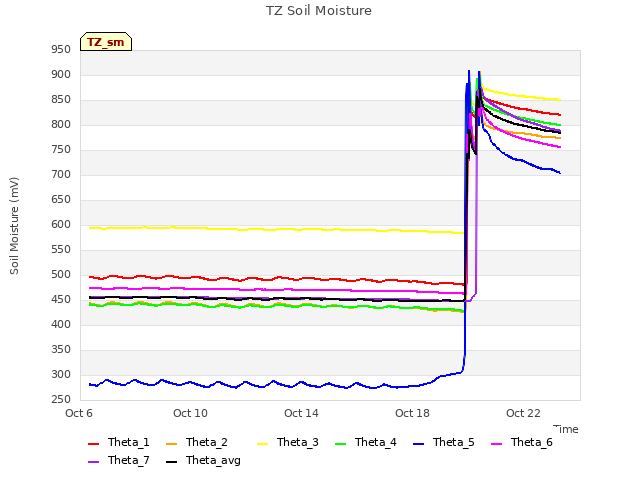The image size is (640, 480).
Task: Click the yellow Theta_3 legend swatch
Action: [262, 444]
